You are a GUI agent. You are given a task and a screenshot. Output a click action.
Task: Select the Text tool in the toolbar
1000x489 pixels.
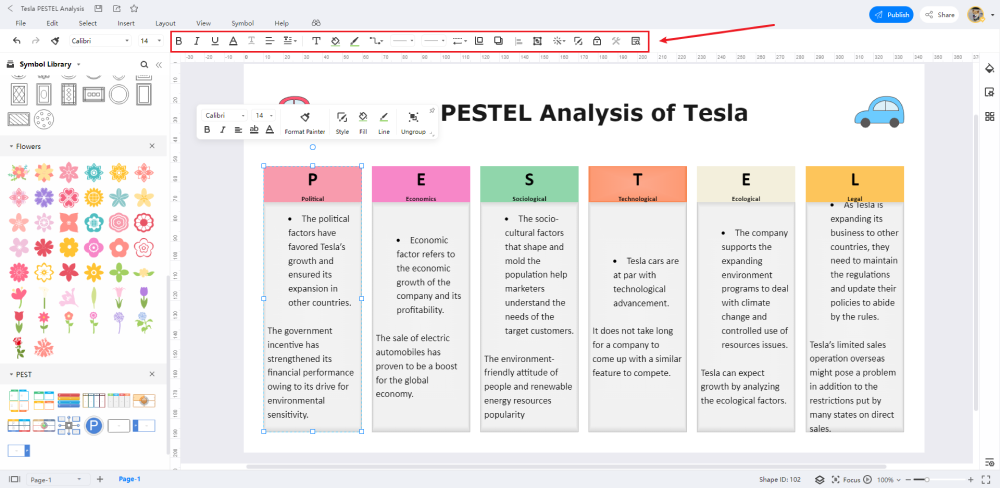316,41
